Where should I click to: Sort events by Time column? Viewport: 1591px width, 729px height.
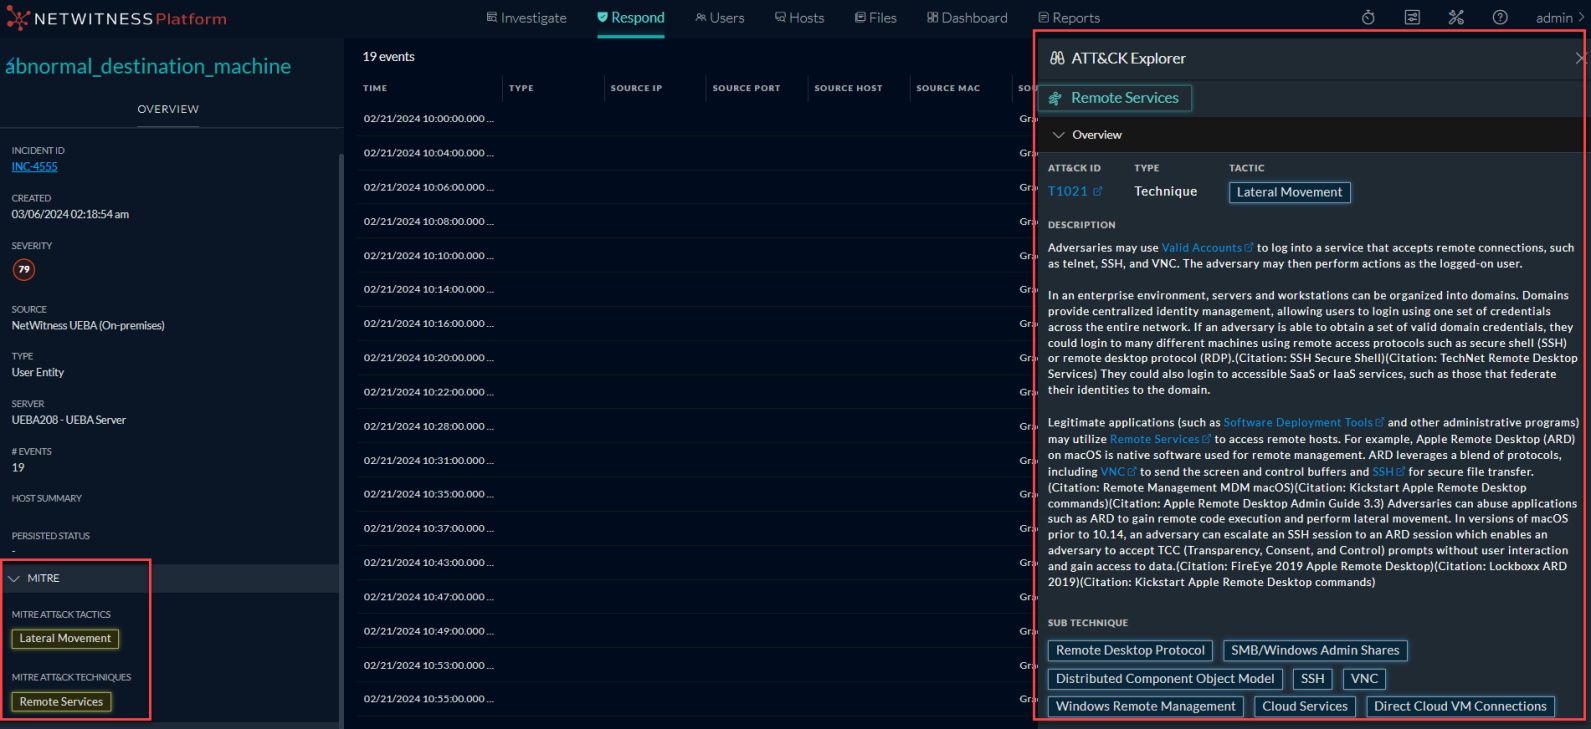pyautogui.click(x=375, y=88)
